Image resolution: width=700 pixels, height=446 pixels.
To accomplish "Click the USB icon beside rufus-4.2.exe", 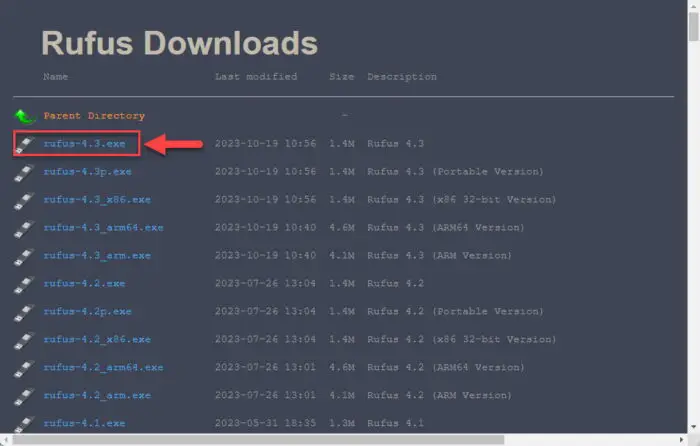I will click(25, 284).
